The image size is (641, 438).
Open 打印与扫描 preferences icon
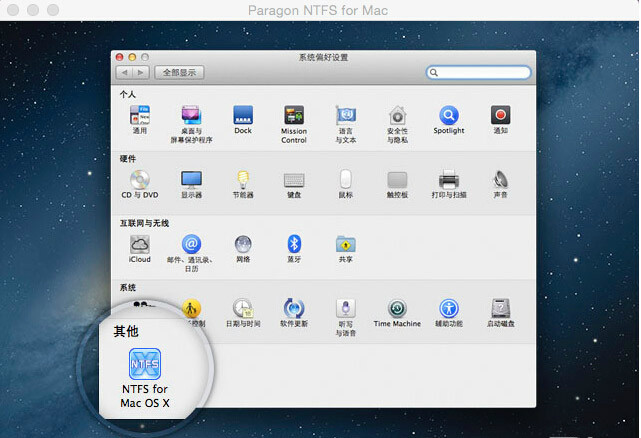click(x=449, y=180)
